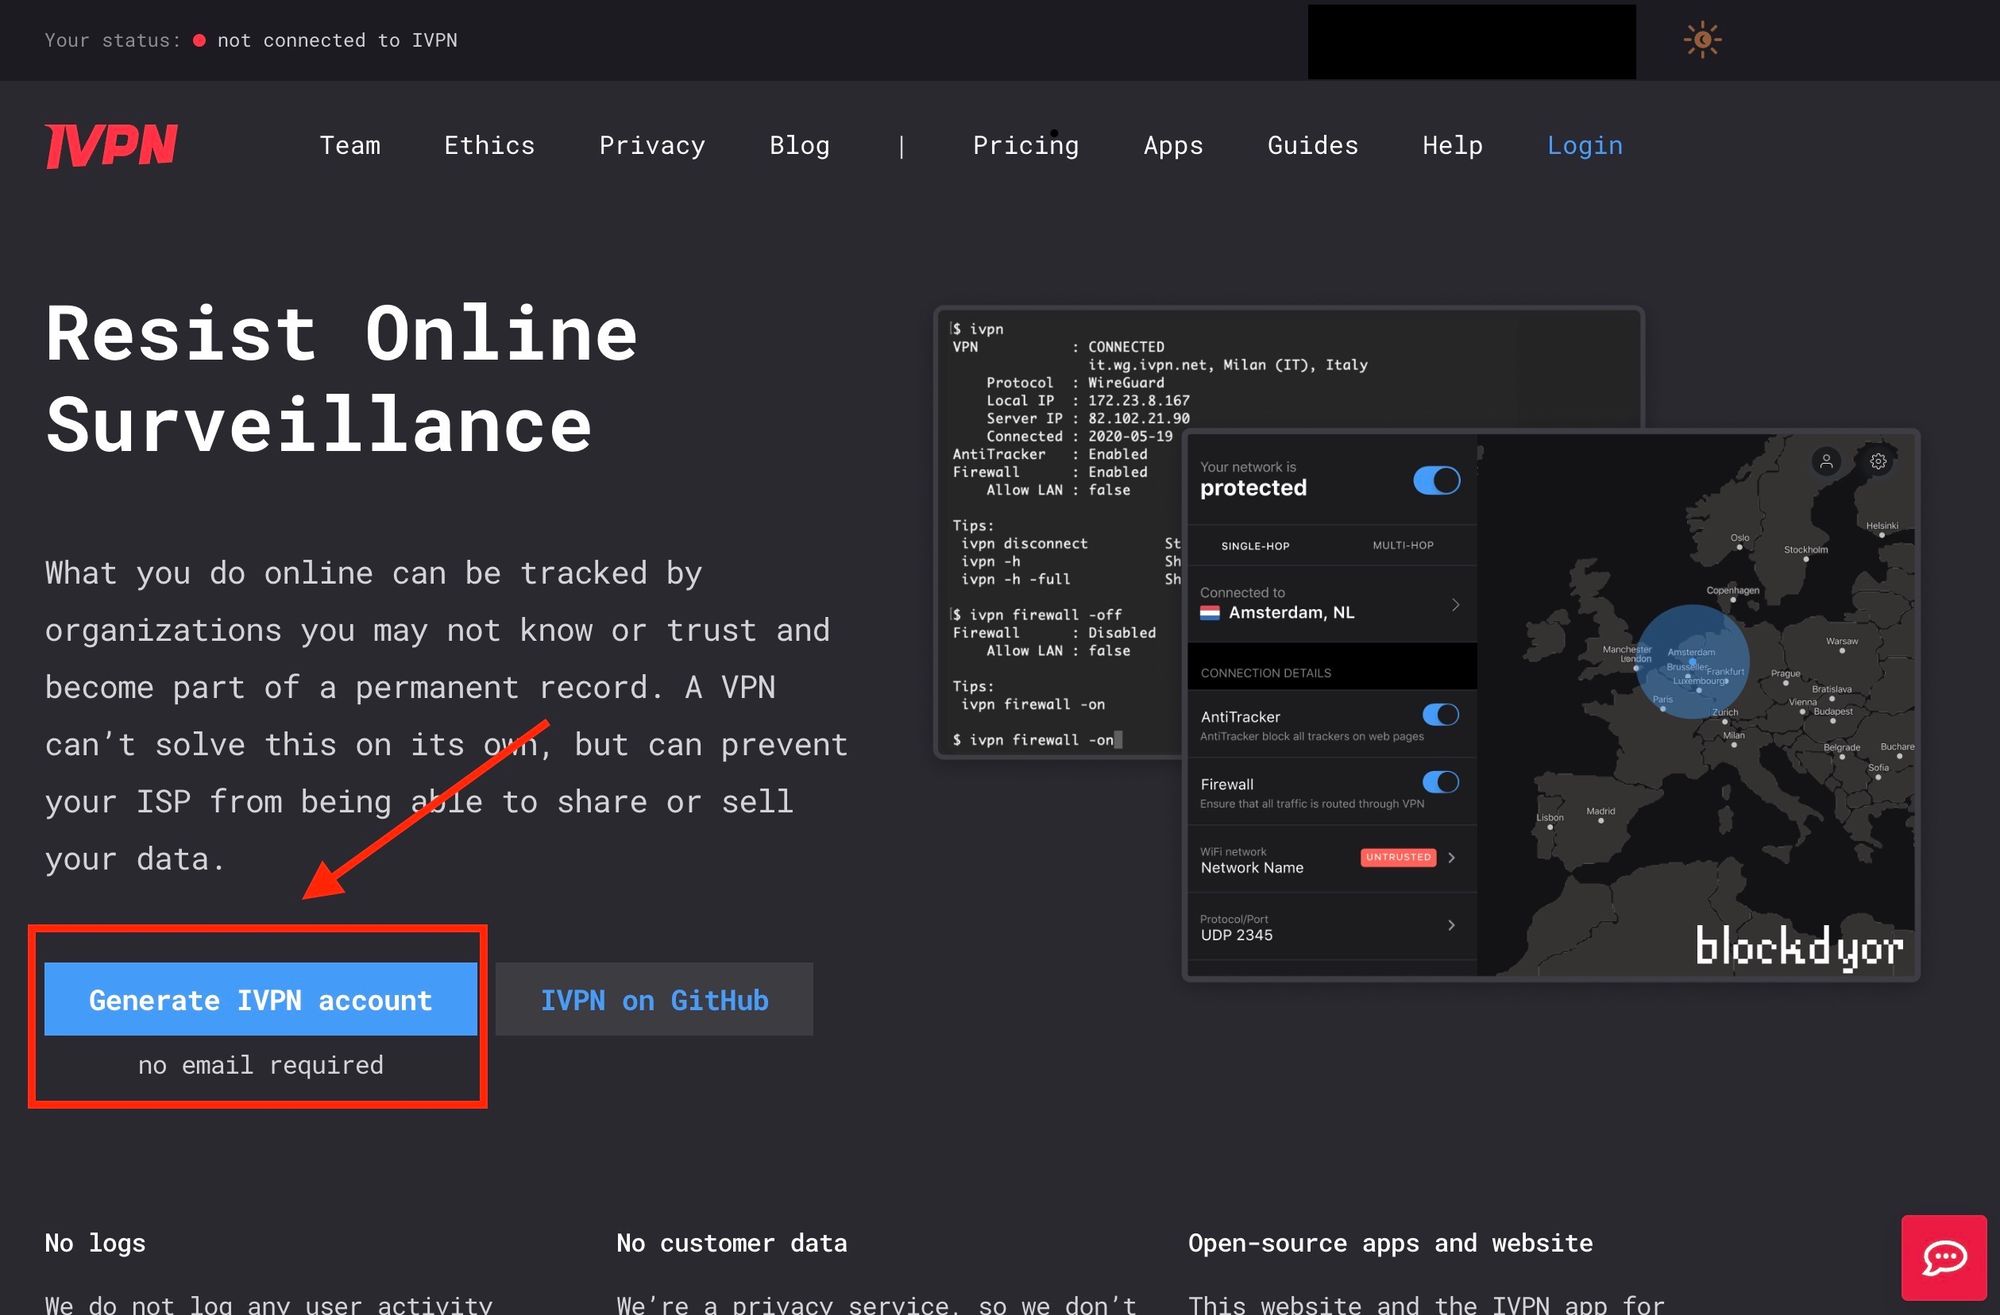
Task: Click the 'WireGuard' protocol text in terminal
Action: click(1126, 383)
